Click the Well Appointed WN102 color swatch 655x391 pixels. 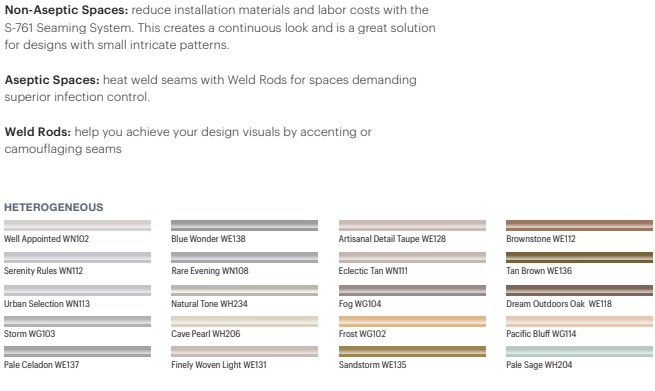(77, 226)
